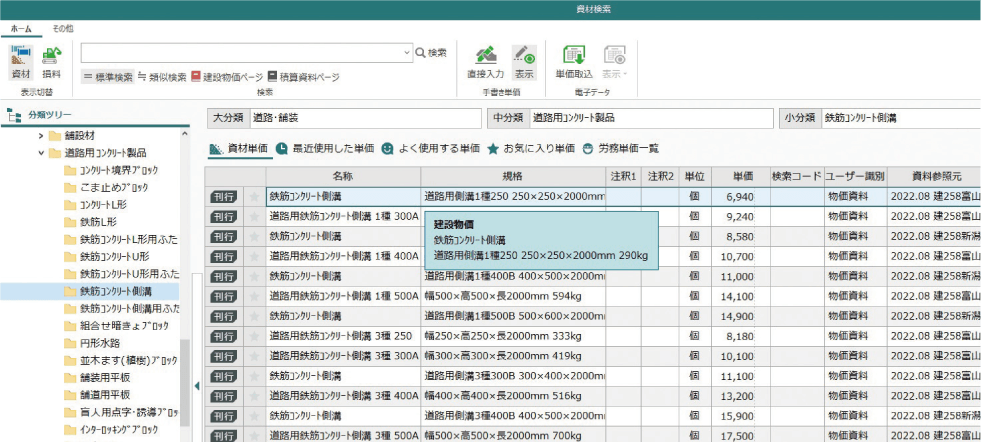Switch to 資材 display mode

[x=21, y=62]
